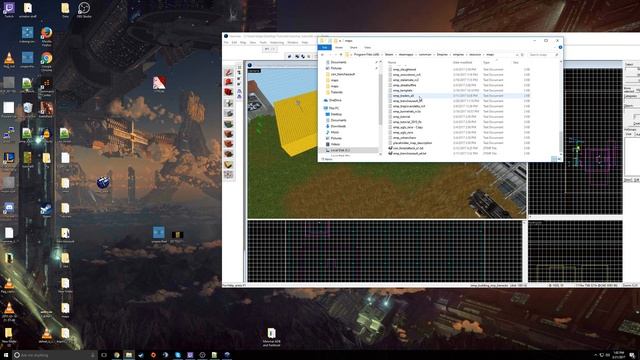Image resolution: width=640 pixels, height=360 pixels.
Task: Click Steam in the address breadcrumb
Action: [x=389, y=55]
